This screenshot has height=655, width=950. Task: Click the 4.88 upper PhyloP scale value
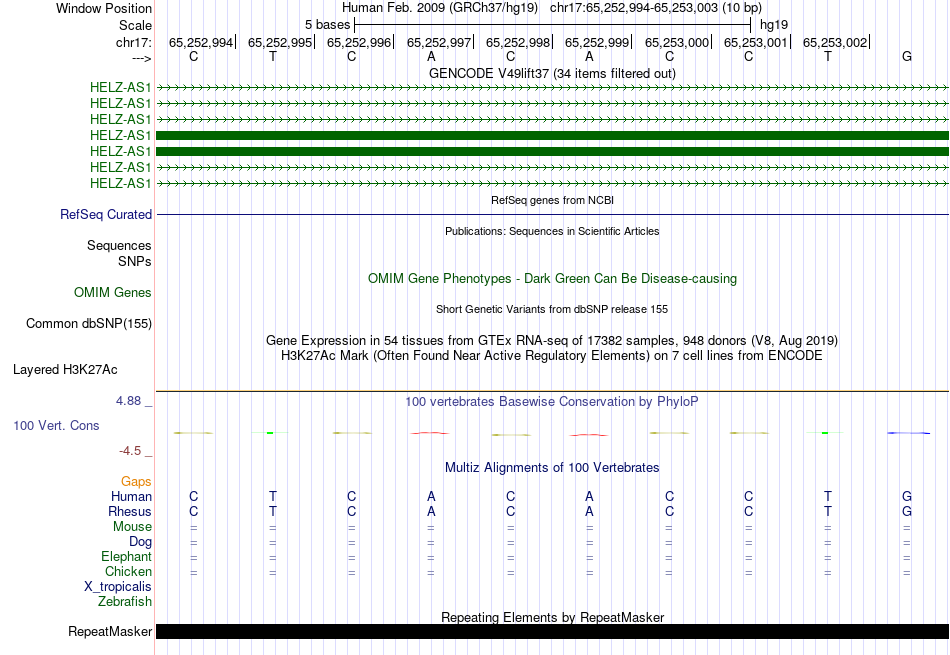128,401
